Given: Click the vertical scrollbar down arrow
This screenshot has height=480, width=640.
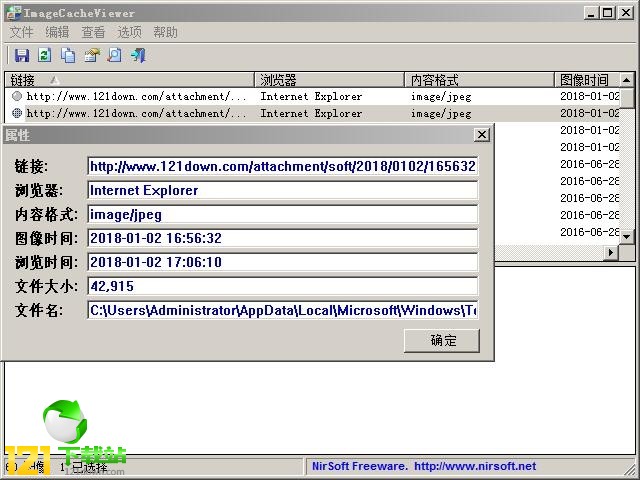Looking at the screenshot, I should pyautogui.click(x=627, y=236).
